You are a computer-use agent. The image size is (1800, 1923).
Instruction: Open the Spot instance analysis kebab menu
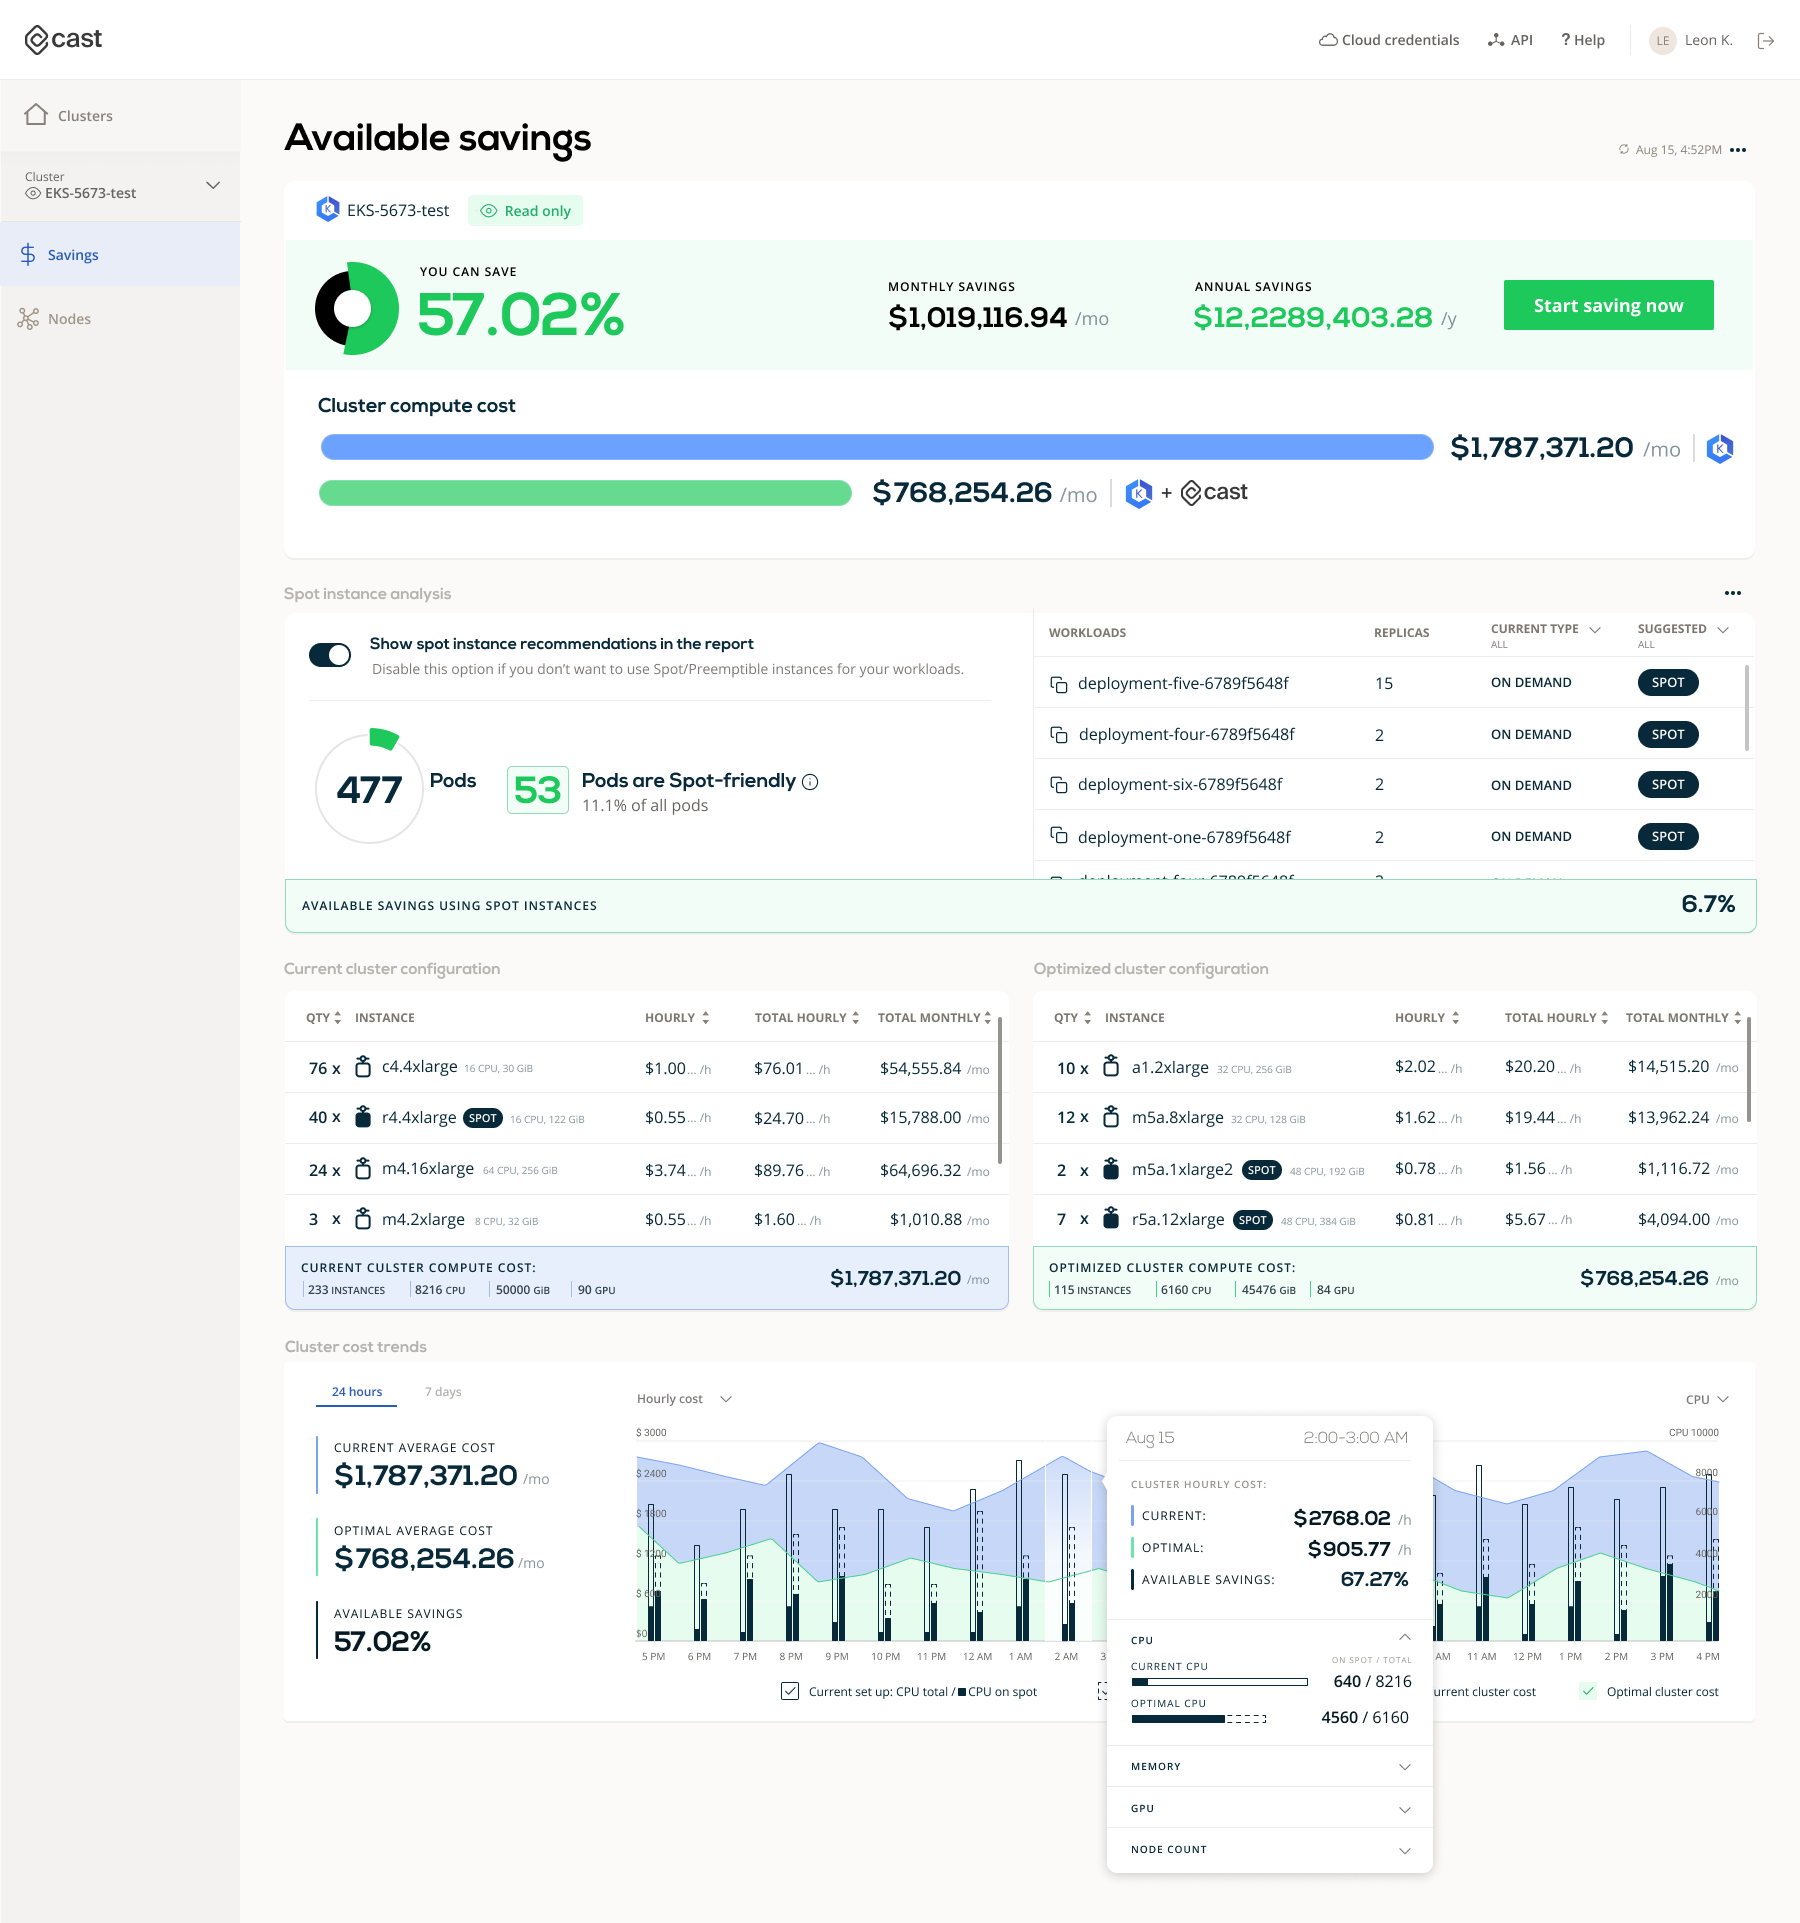tap(1733, 592)
